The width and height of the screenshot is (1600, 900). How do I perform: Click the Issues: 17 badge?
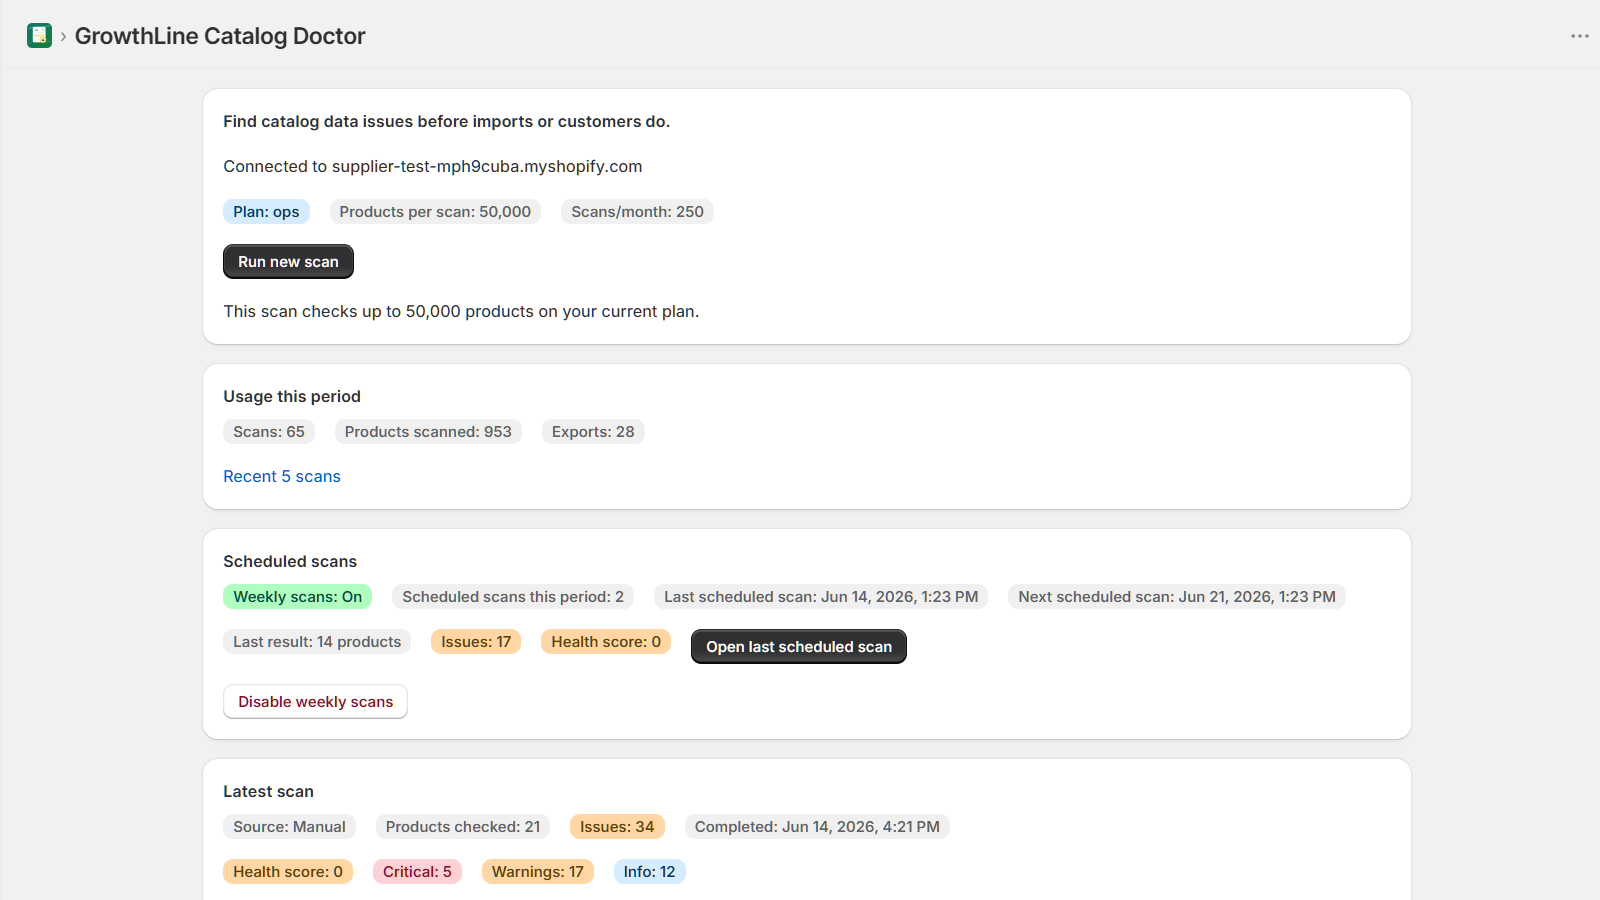(x=476, y=642)
